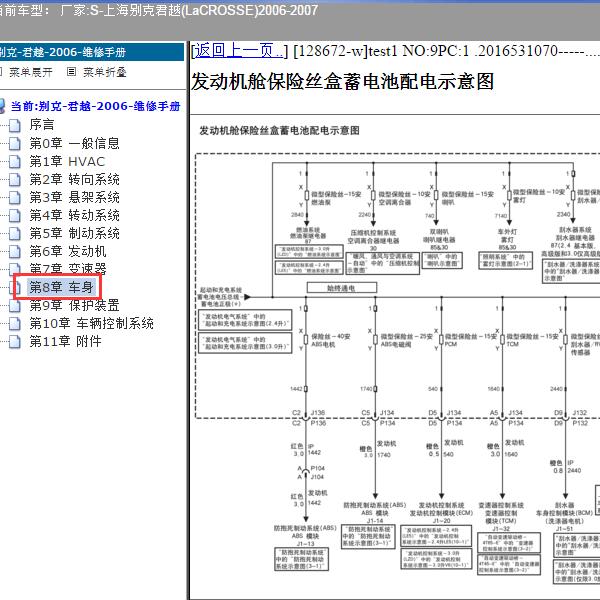Click the page icon beside 第1章 HVAC
Image resolution: width=600 pixels, height=600 pixels.
(15, 161)
